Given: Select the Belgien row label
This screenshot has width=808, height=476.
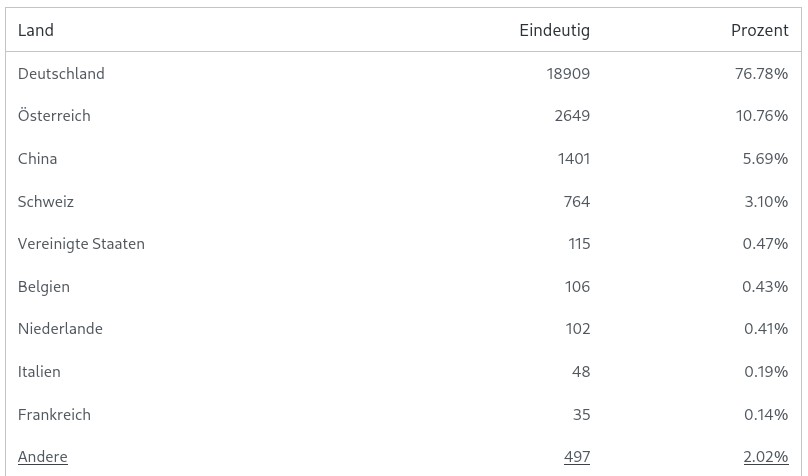Looking at the screenshot, I should click(44, 287).
